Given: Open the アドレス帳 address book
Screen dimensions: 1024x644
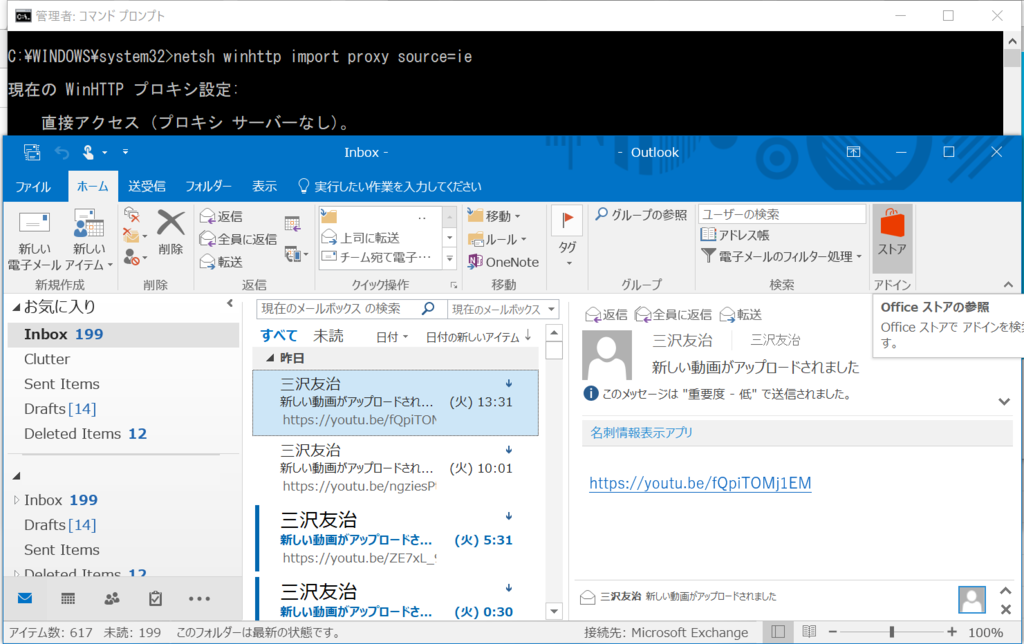Looking at the screenshot, I should pyautogui.click(x=735, y=234).
